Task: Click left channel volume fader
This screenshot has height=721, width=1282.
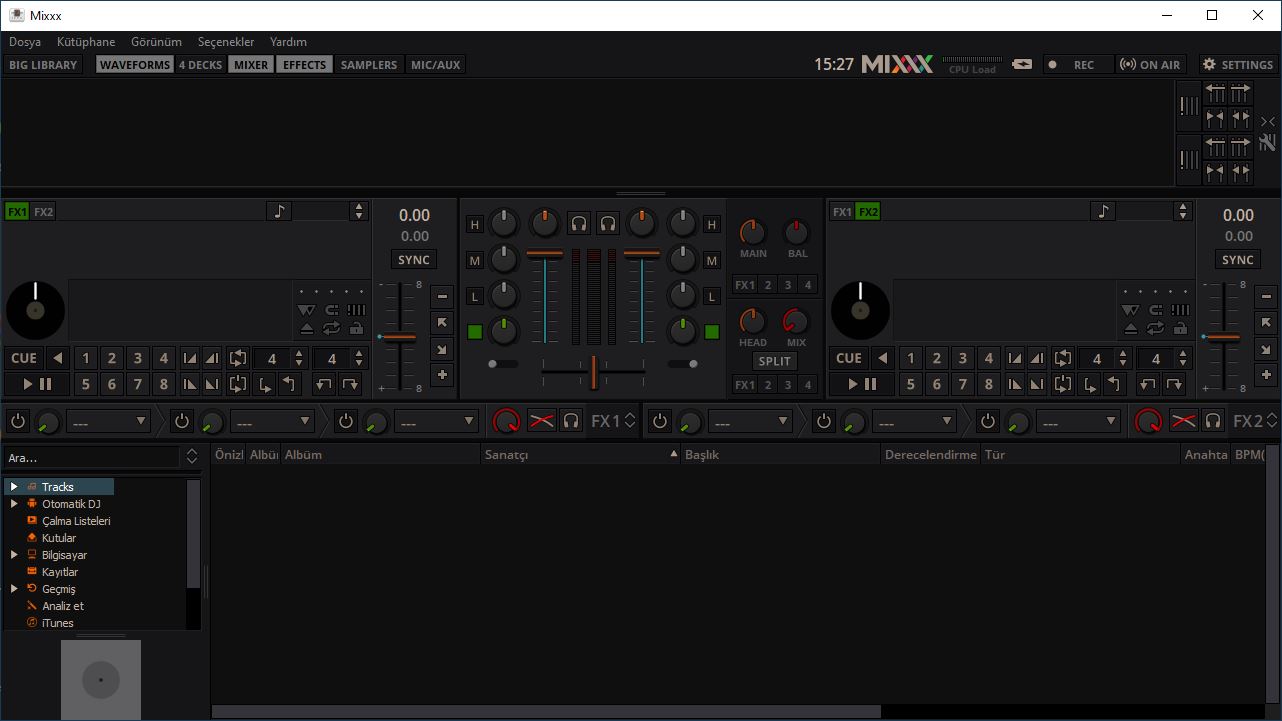Action: [545, 254]
